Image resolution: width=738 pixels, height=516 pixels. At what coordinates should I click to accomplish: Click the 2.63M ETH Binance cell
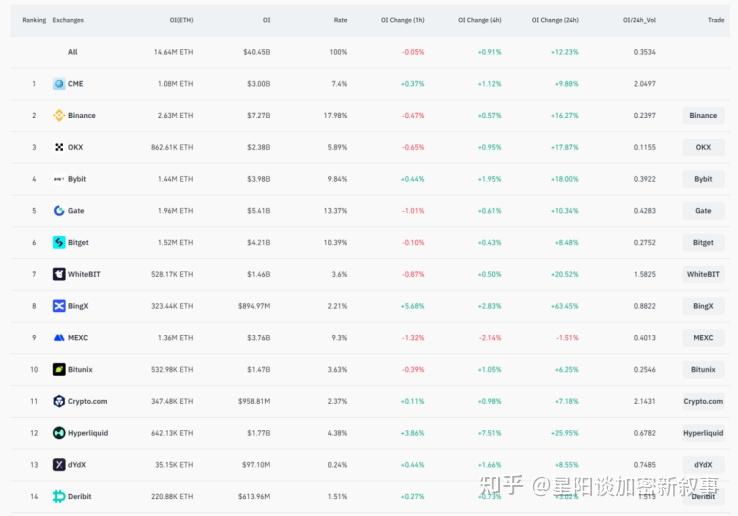coord(175,115)
